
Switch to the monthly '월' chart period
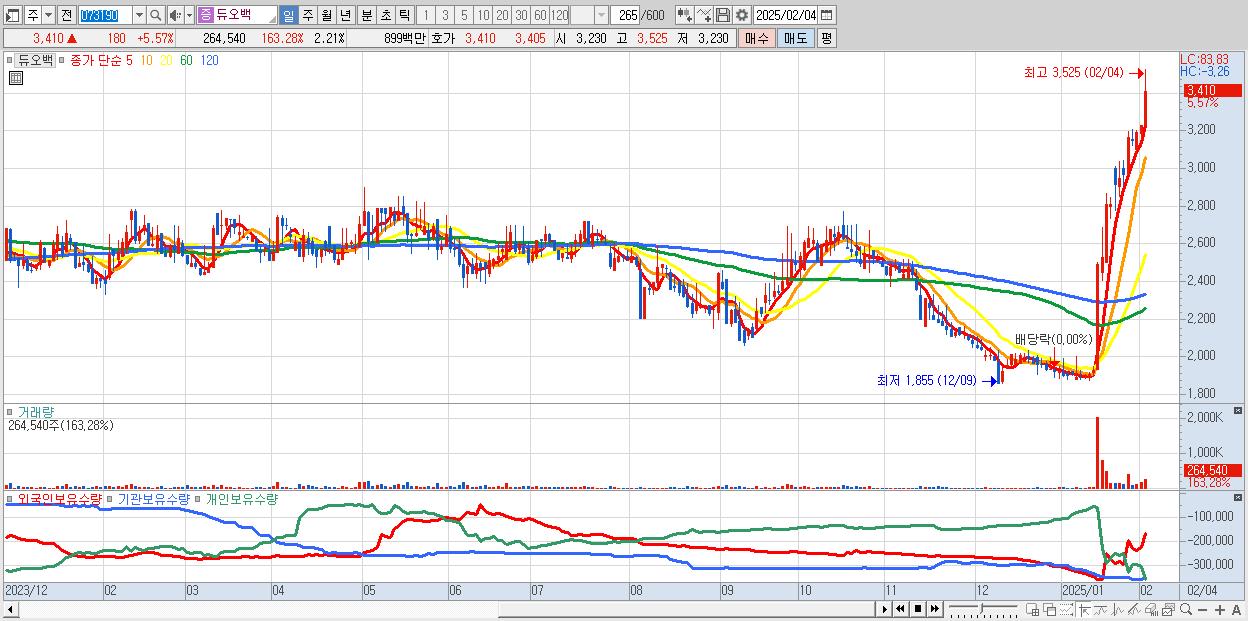tap(326, 15)
